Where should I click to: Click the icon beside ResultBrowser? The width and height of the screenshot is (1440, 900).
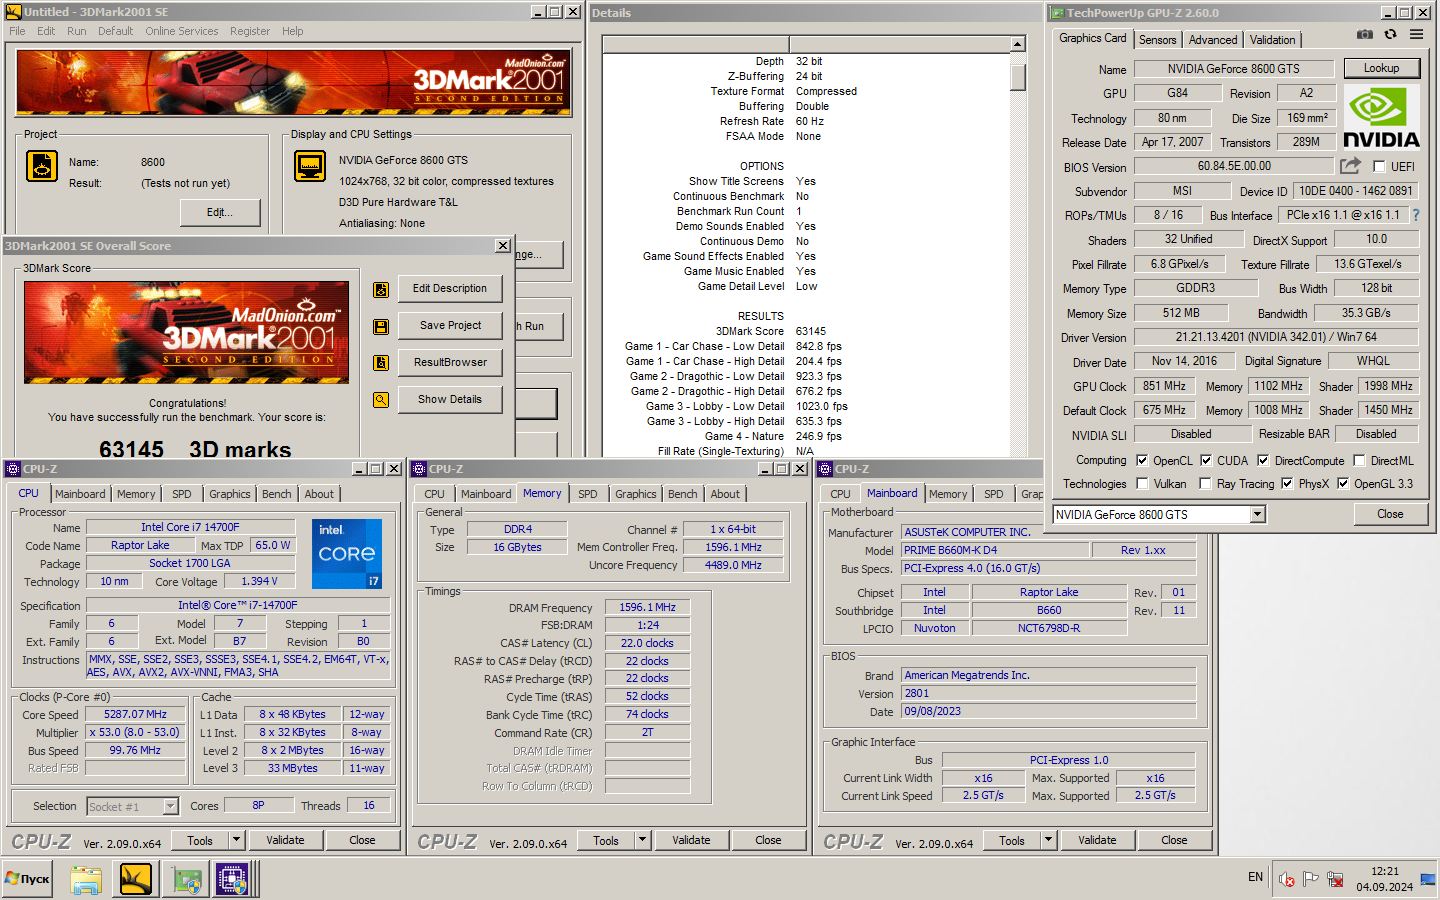381,363
